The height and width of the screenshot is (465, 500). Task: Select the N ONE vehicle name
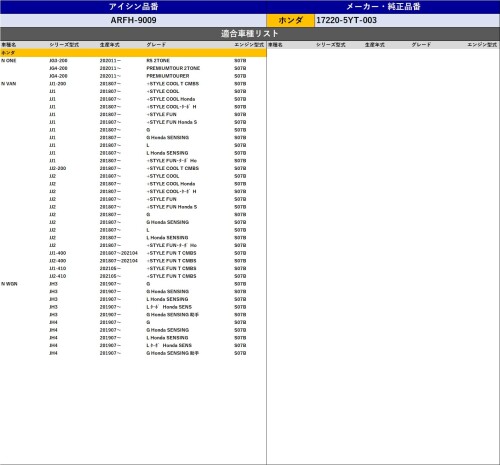point(9,61)
